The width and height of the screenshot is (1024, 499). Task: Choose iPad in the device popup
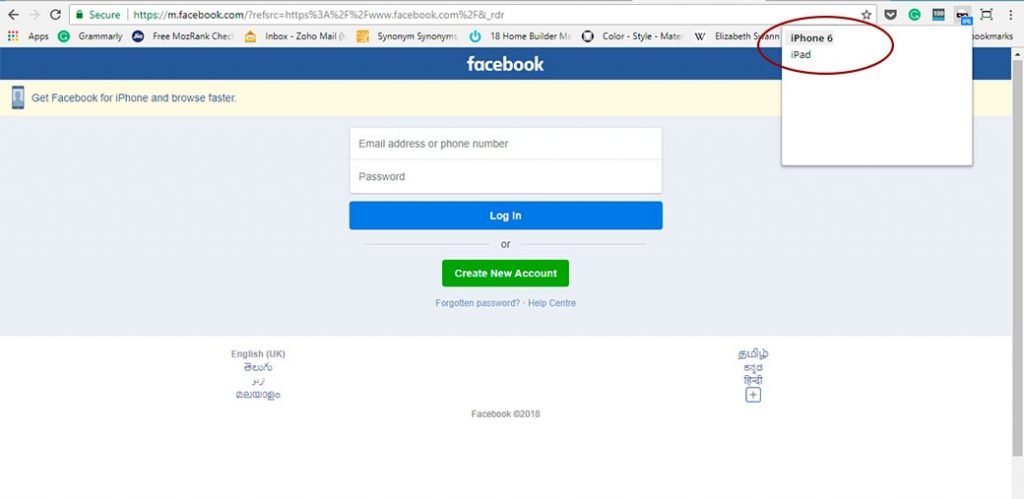801,55
